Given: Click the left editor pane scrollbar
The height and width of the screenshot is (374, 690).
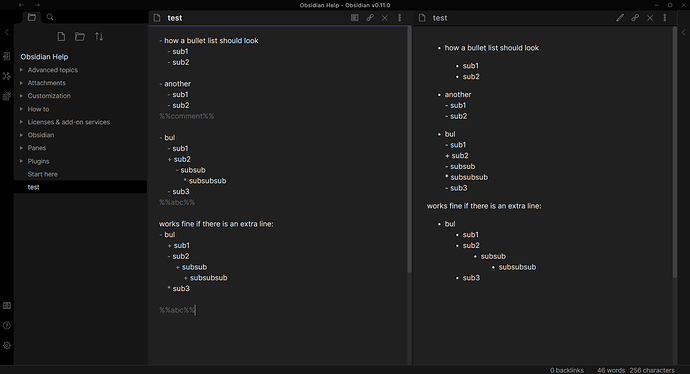Looking at the screenshot, I should point(409,150).
